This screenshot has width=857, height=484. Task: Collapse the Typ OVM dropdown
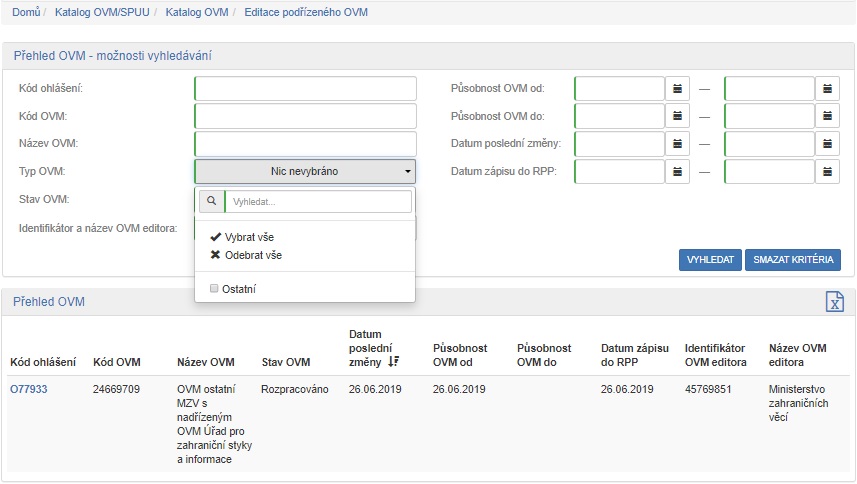coord(304,172)
